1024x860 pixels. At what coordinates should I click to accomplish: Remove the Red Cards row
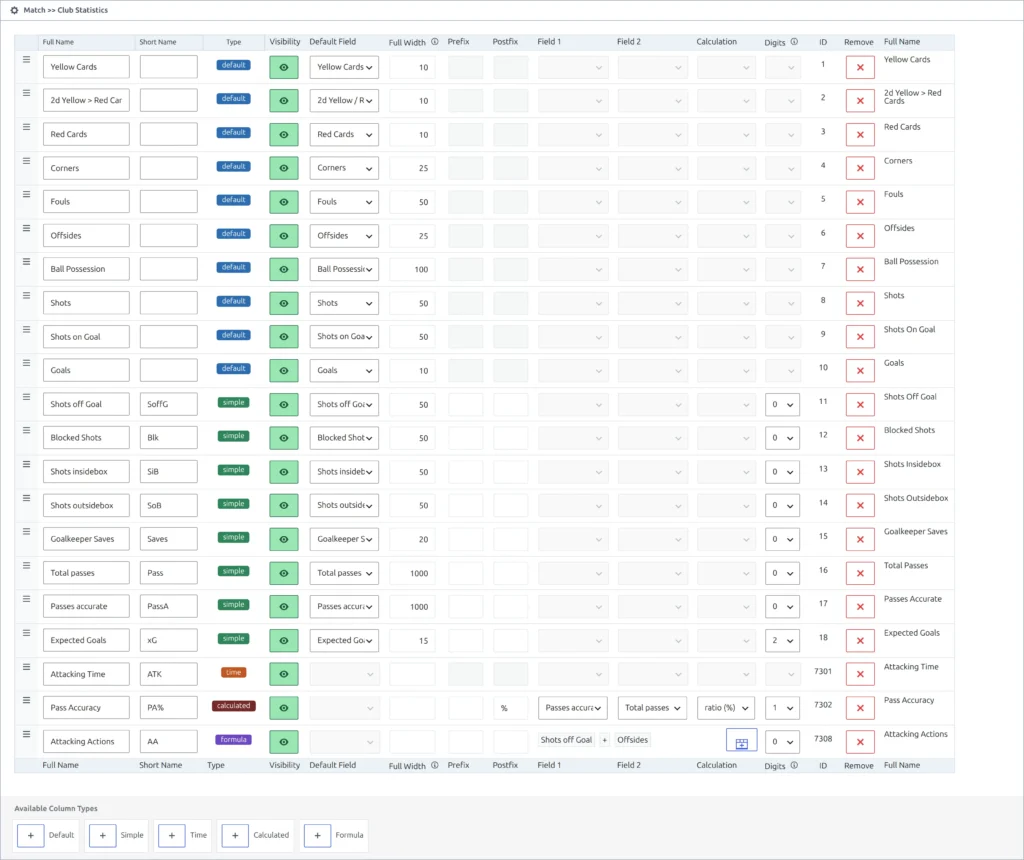(859, 135)
